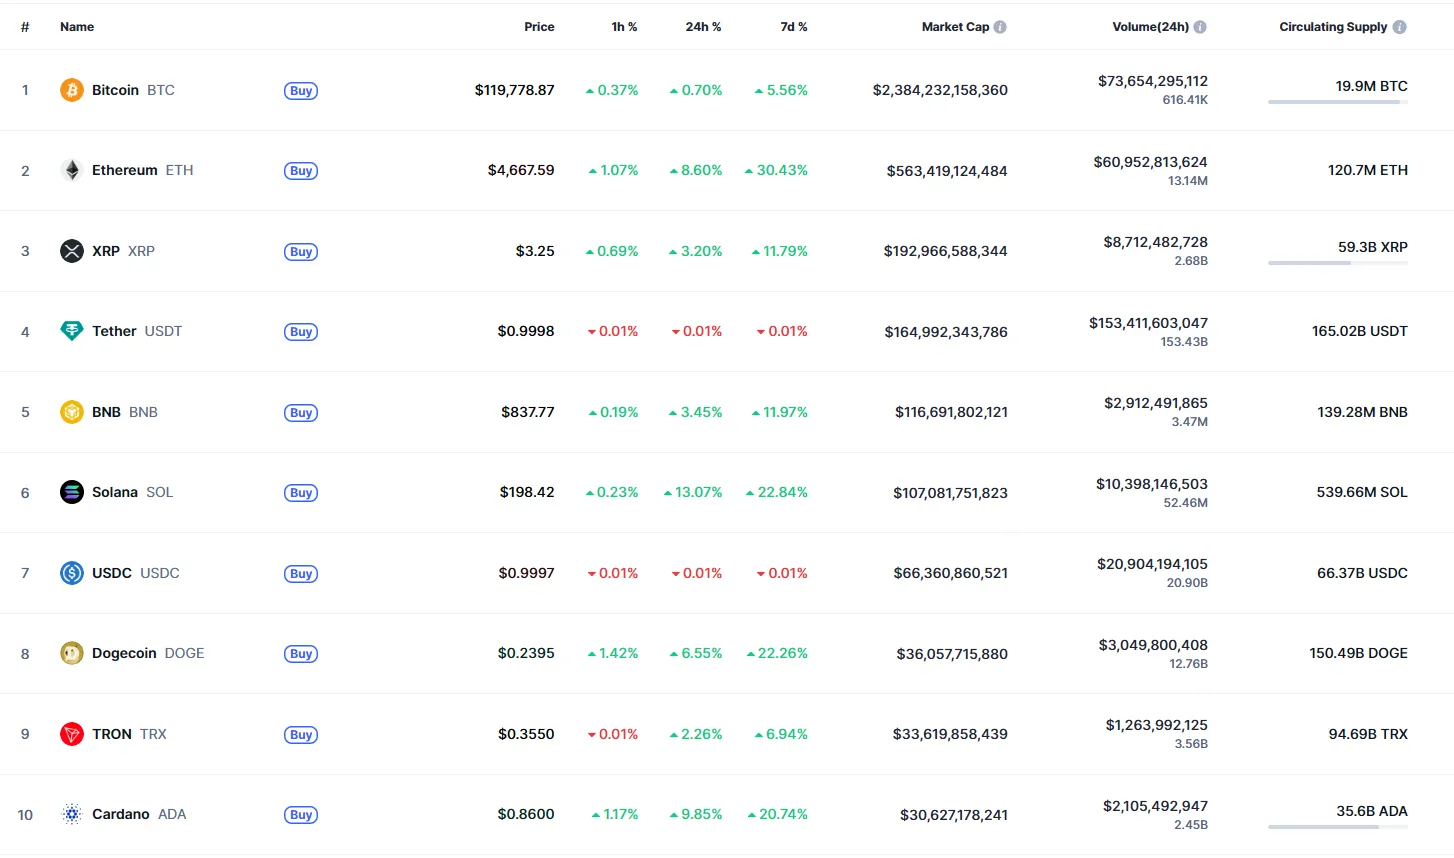Select the Ethereum price $4,667.59
The width and height of the screenshot is (1454, 858).
pos(521,170)
